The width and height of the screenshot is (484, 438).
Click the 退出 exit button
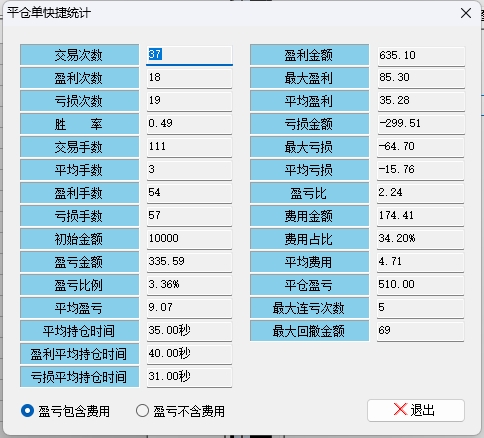point(416,410)
